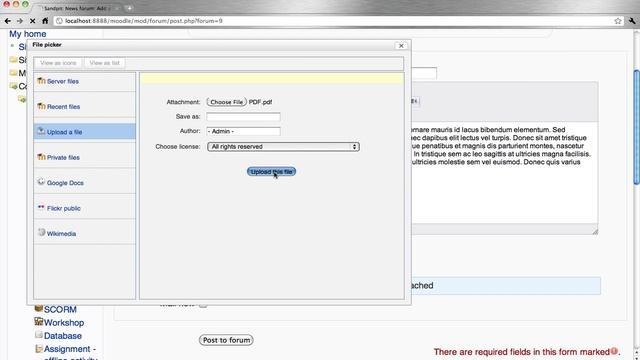
Task: Click editor resize handle corner
Action: tap(595, 231)
